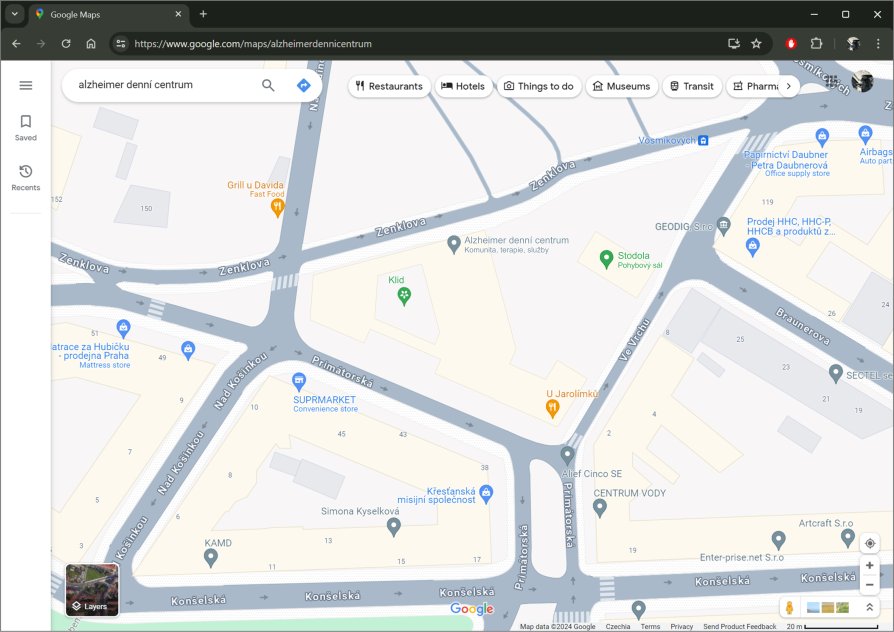Show your location on the map
894x632 pixels.
[x=869, y=543]
